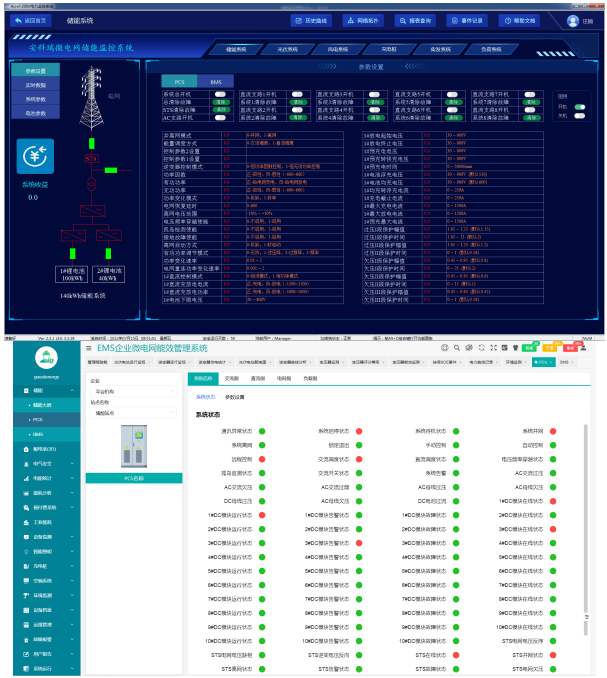This screenshot has height=678, width=607.
Task: Click the green alarm badge in the EMS header
Action: pyautogui.click(x=530, y=348)
